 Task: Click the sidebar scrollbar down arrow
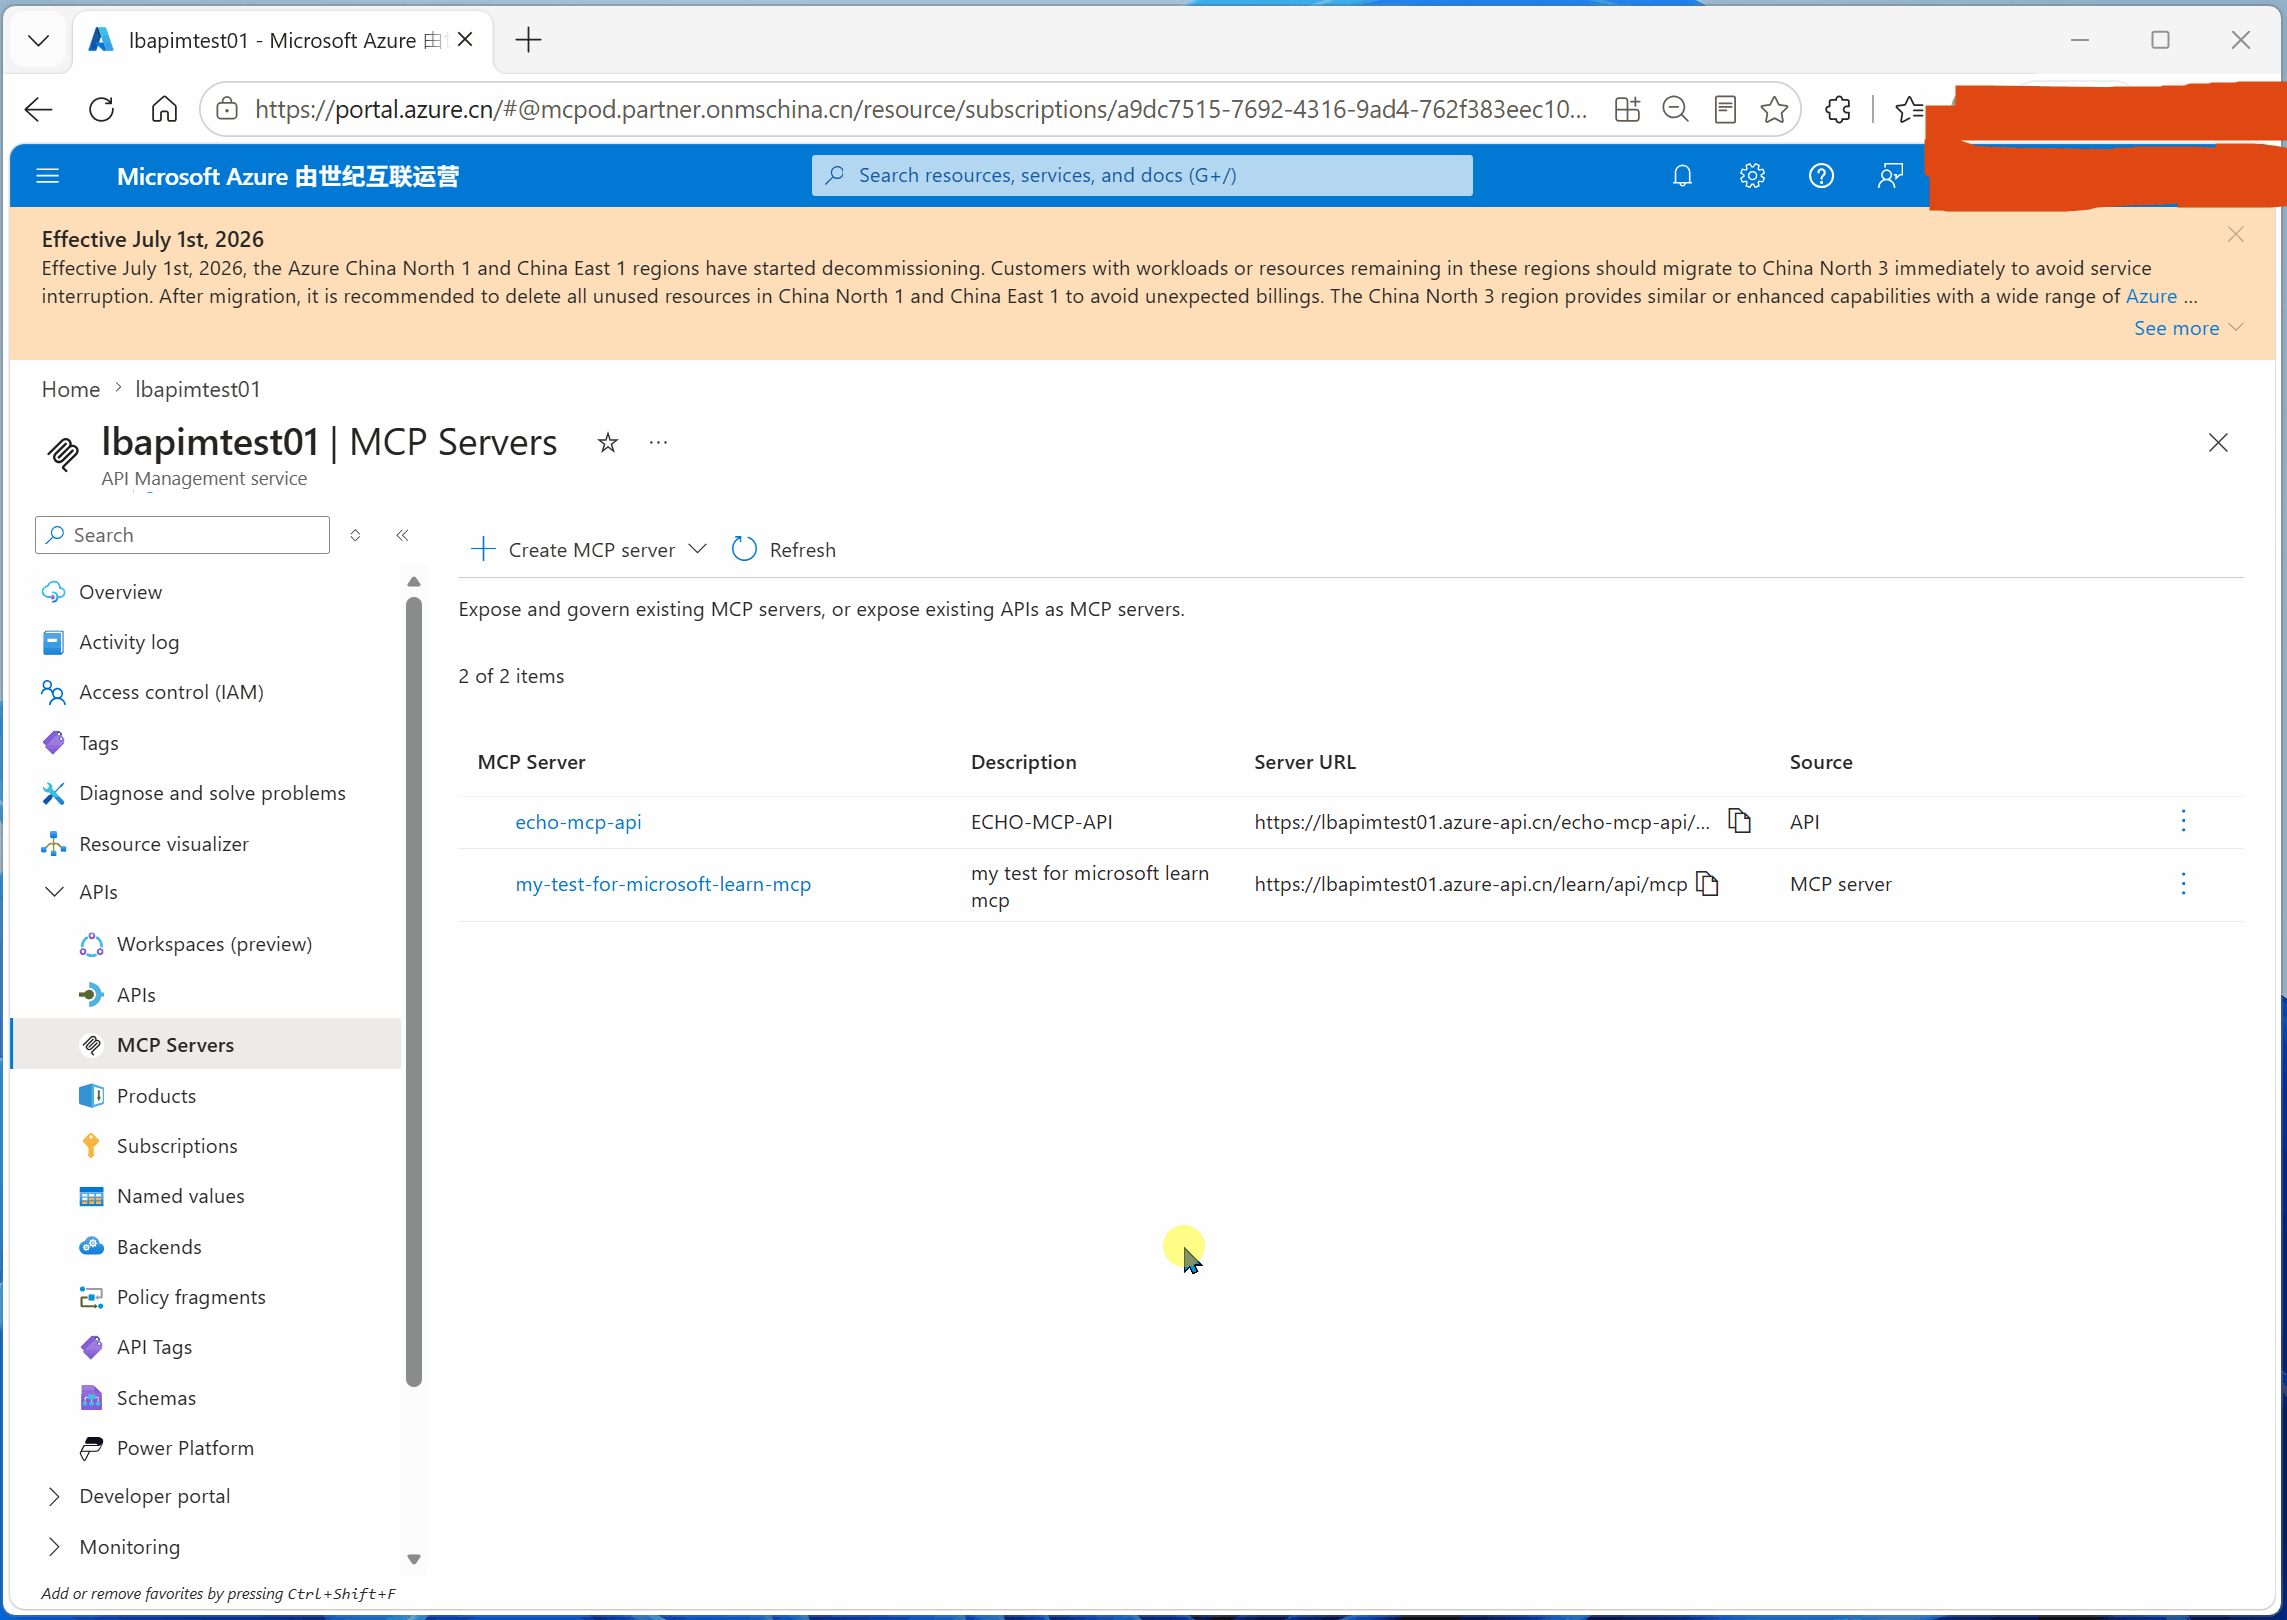pos(414,1559)
